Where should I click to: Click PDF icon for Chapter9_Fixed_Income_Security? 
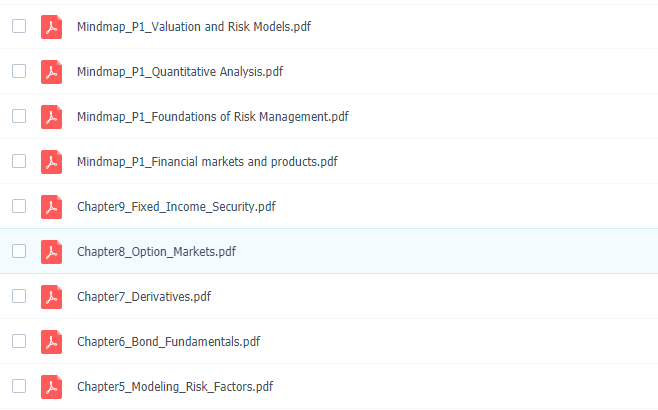(x=51, y=207)
